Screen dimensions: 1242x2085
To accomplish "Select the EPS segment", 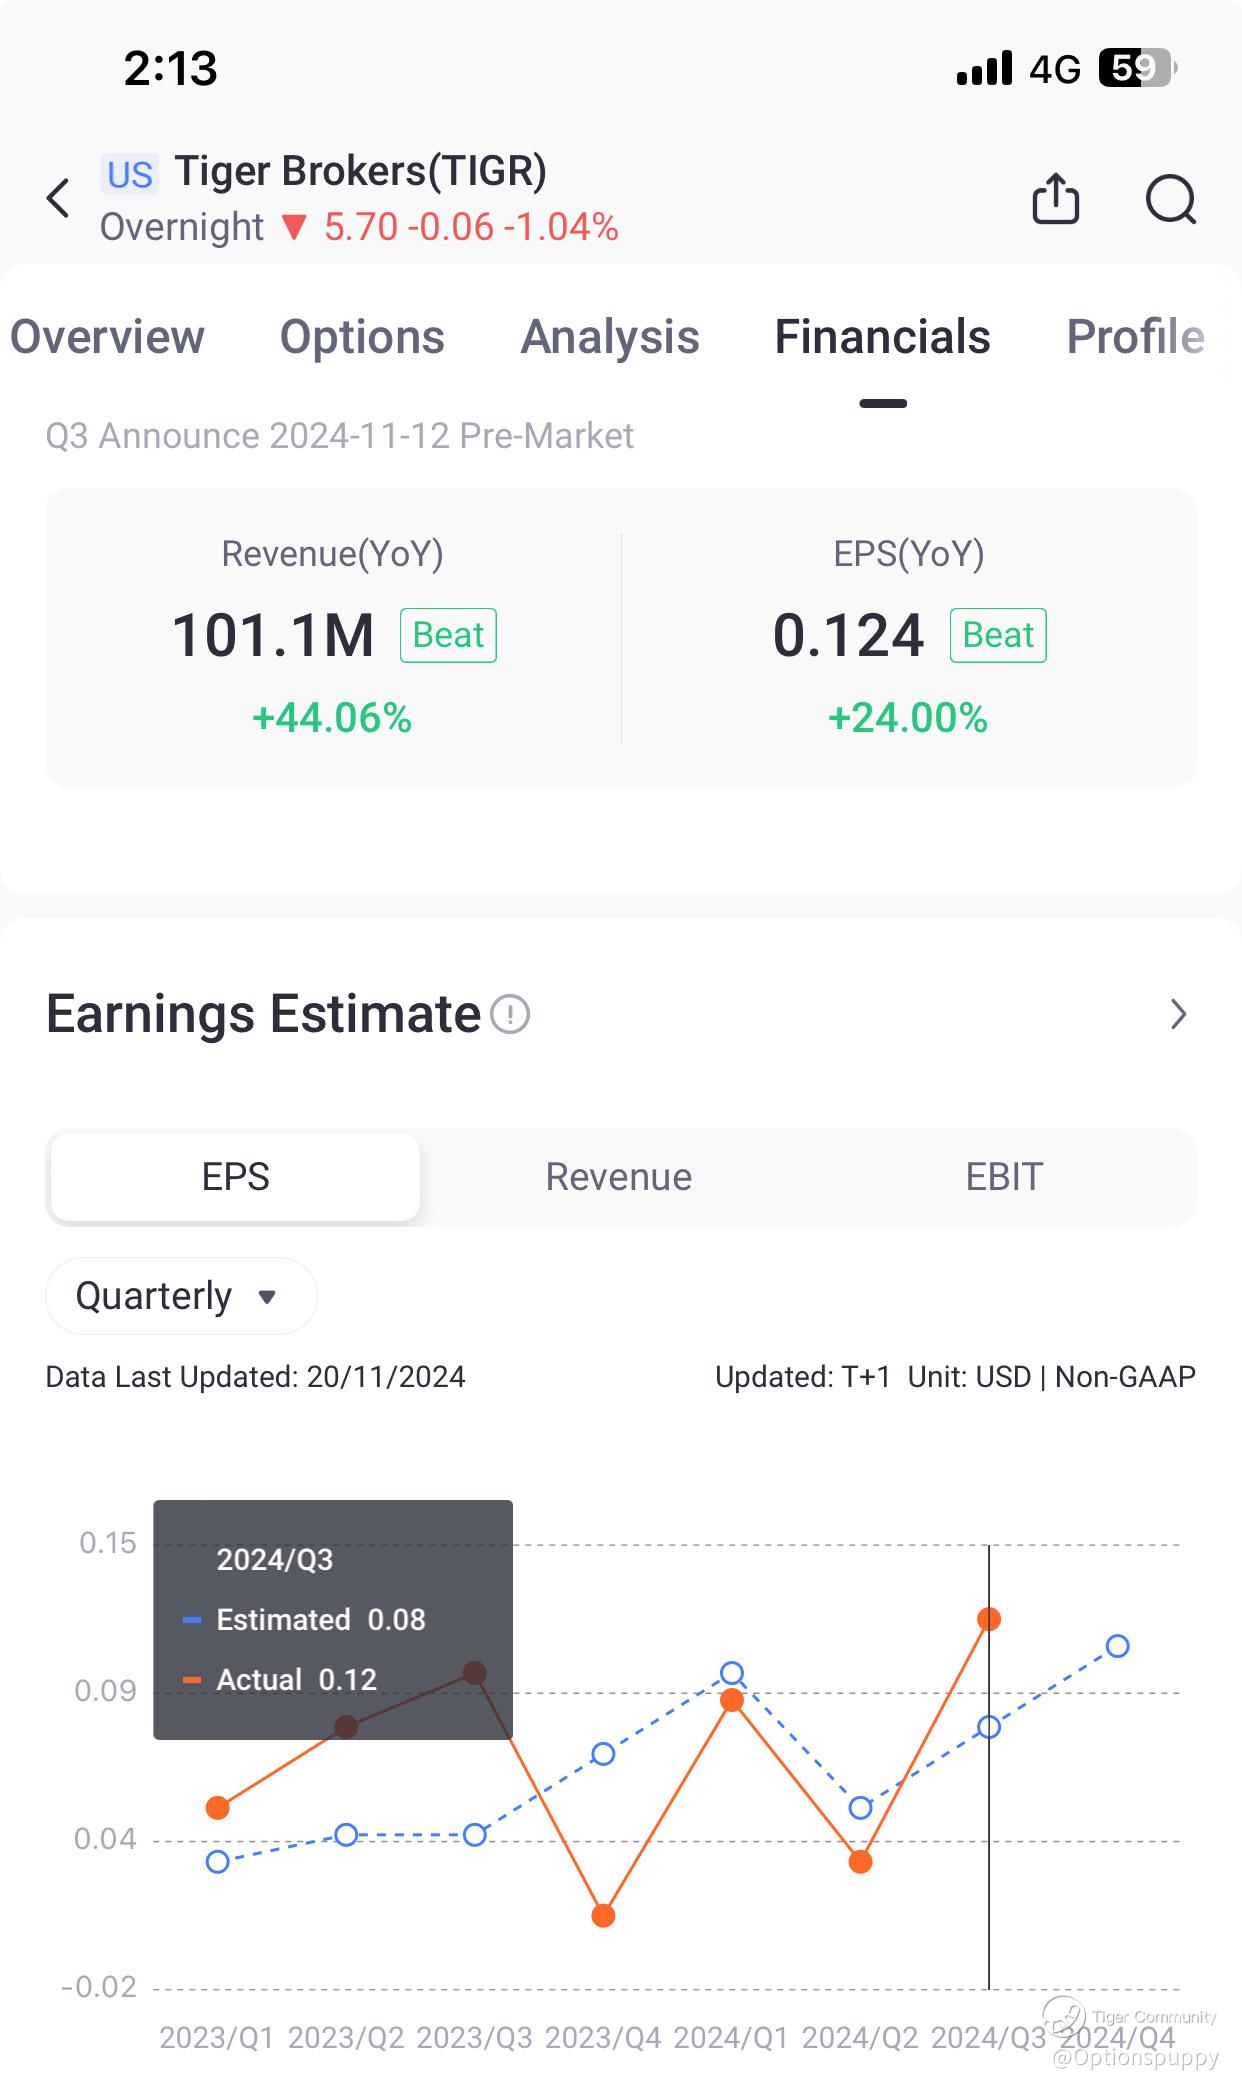I will tap(236, 1177).
